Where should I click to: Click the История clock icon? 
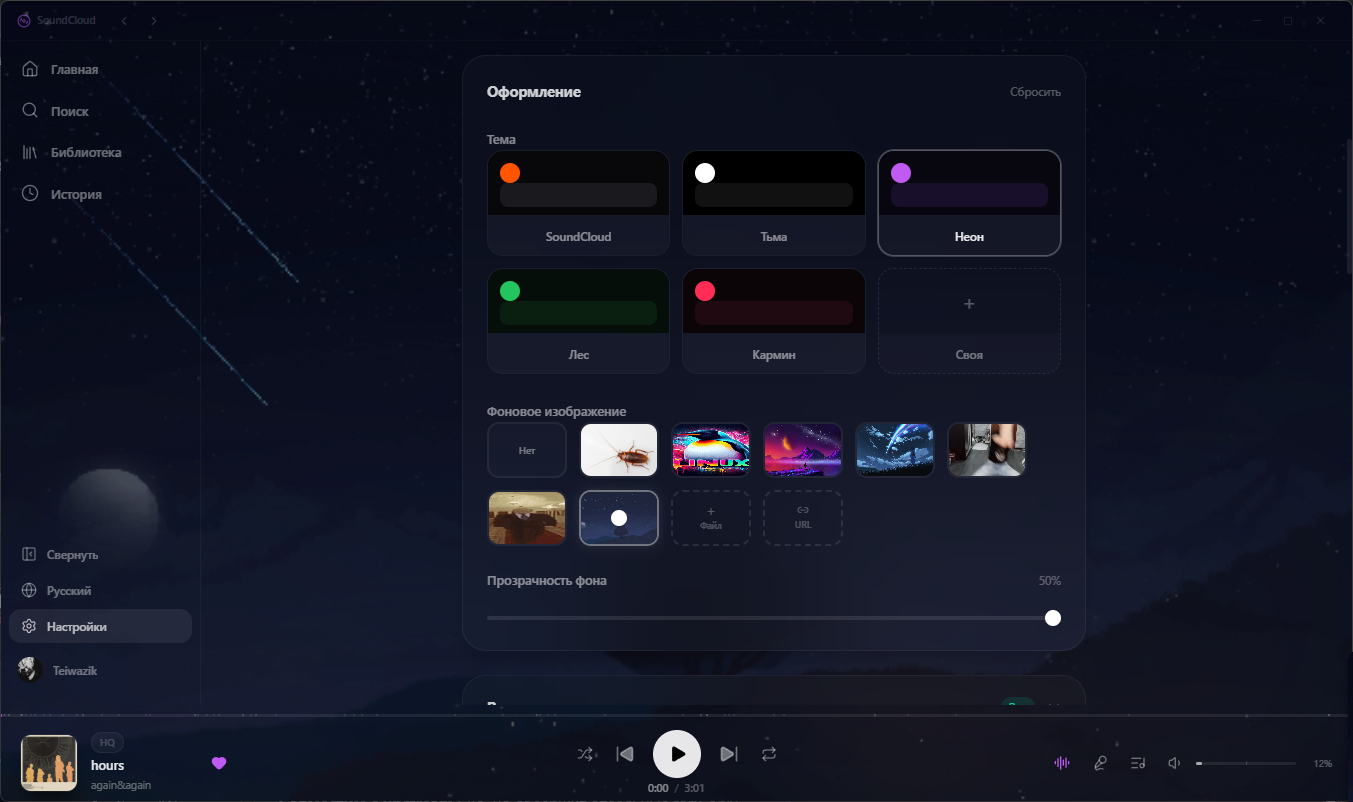point(30,194)
